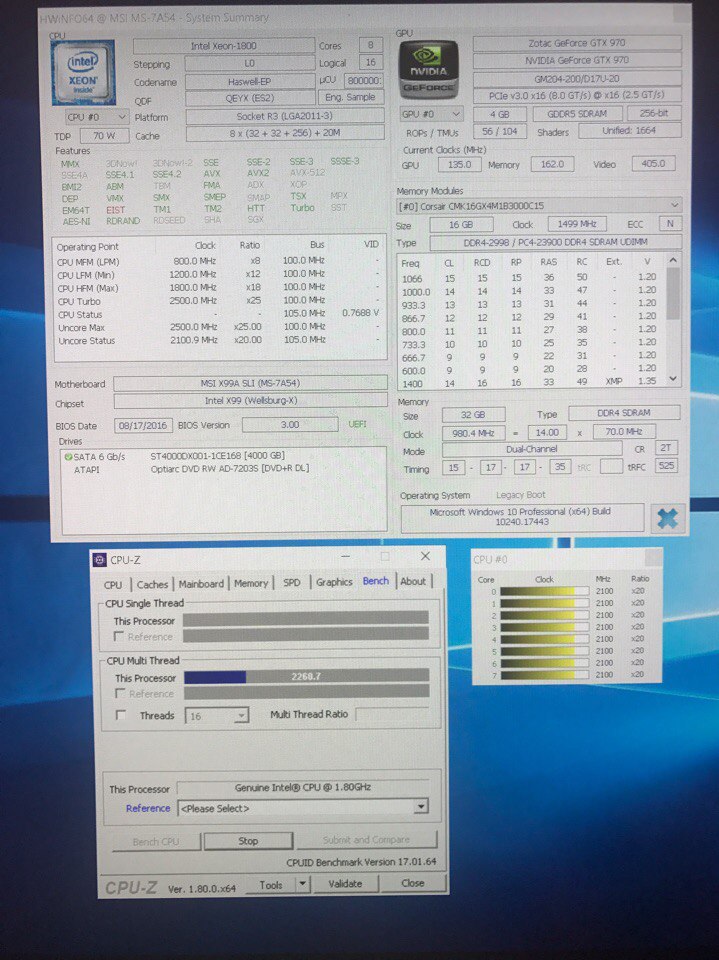Switch to the Caches tab
The image size is (719, 960).
pos(152,584)
